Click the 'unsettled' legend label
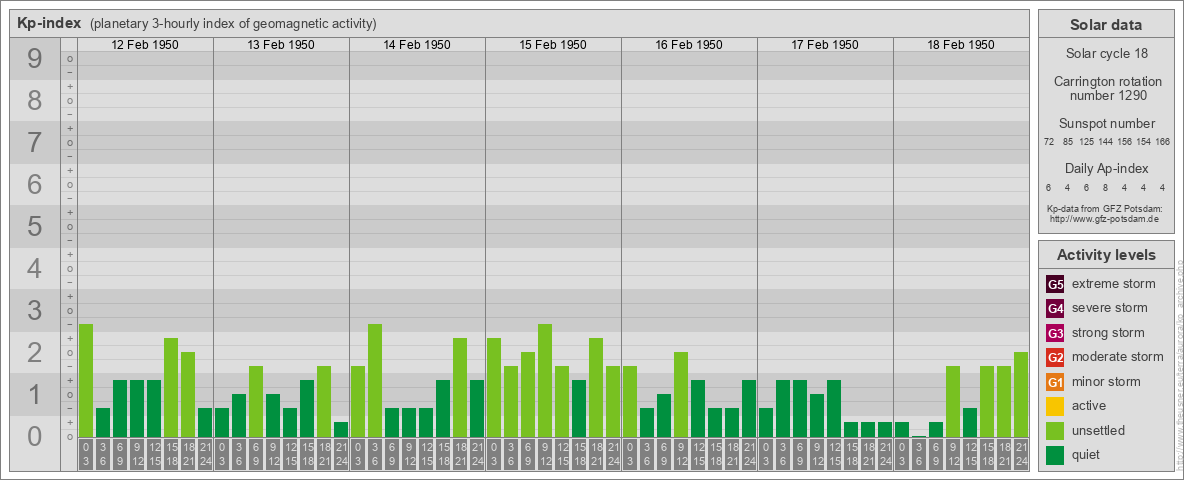Viewport: 1184px width, 480px height. pyautogui.click(x=1099, y=430)
